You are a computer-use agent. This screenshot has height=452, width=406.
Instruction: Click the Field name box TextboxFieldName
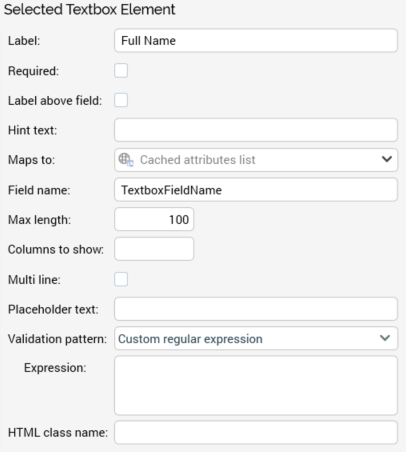(256, 190)
